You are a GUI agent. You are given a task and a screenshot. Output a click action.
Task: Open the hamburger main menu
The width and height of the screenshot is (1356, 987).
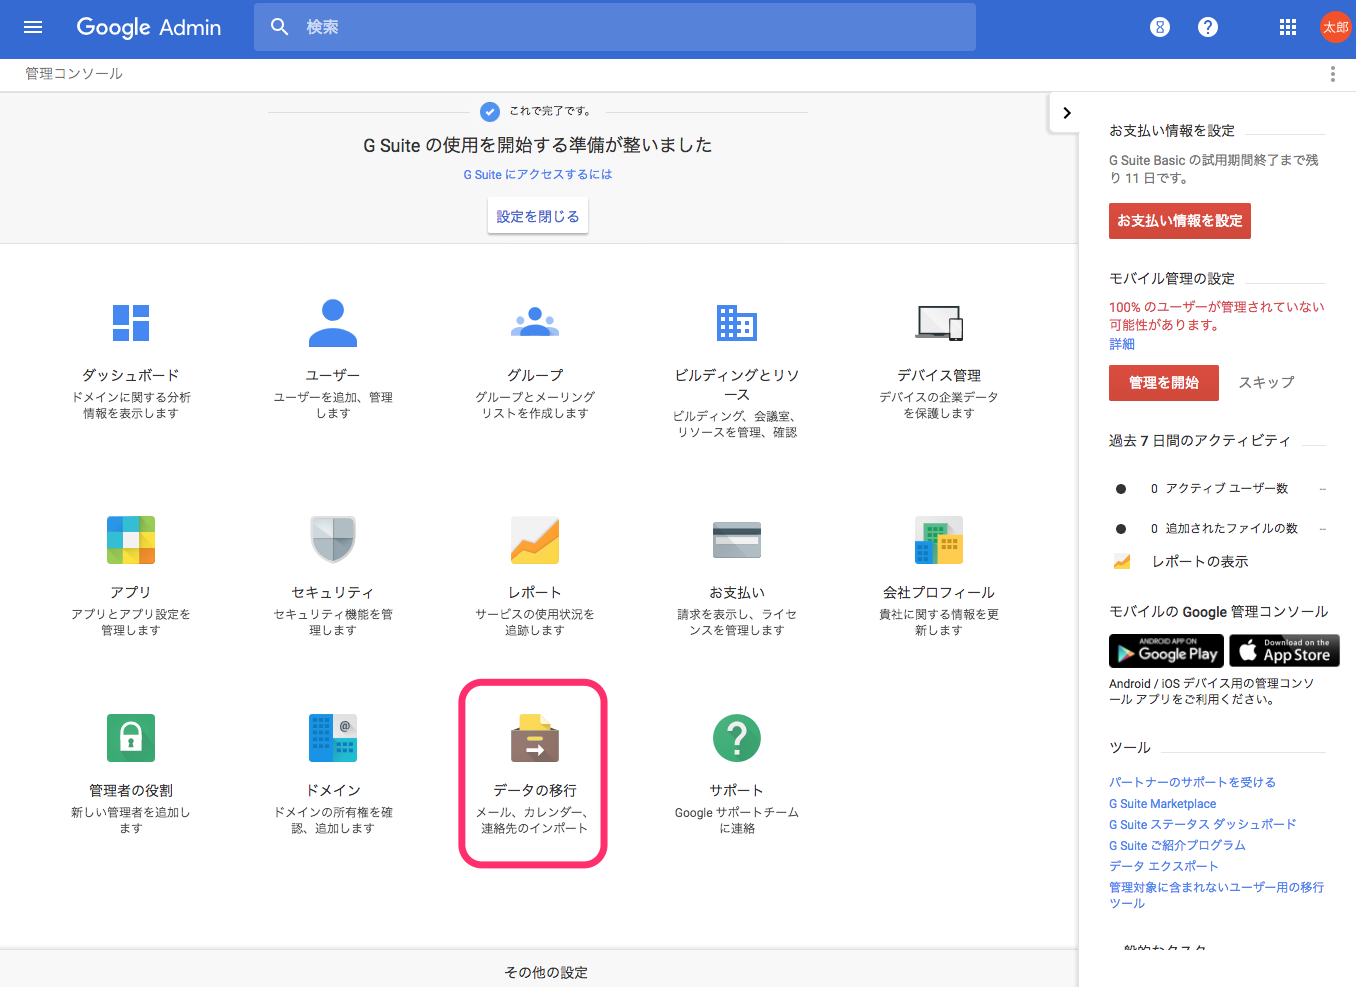tap(33, 27)
